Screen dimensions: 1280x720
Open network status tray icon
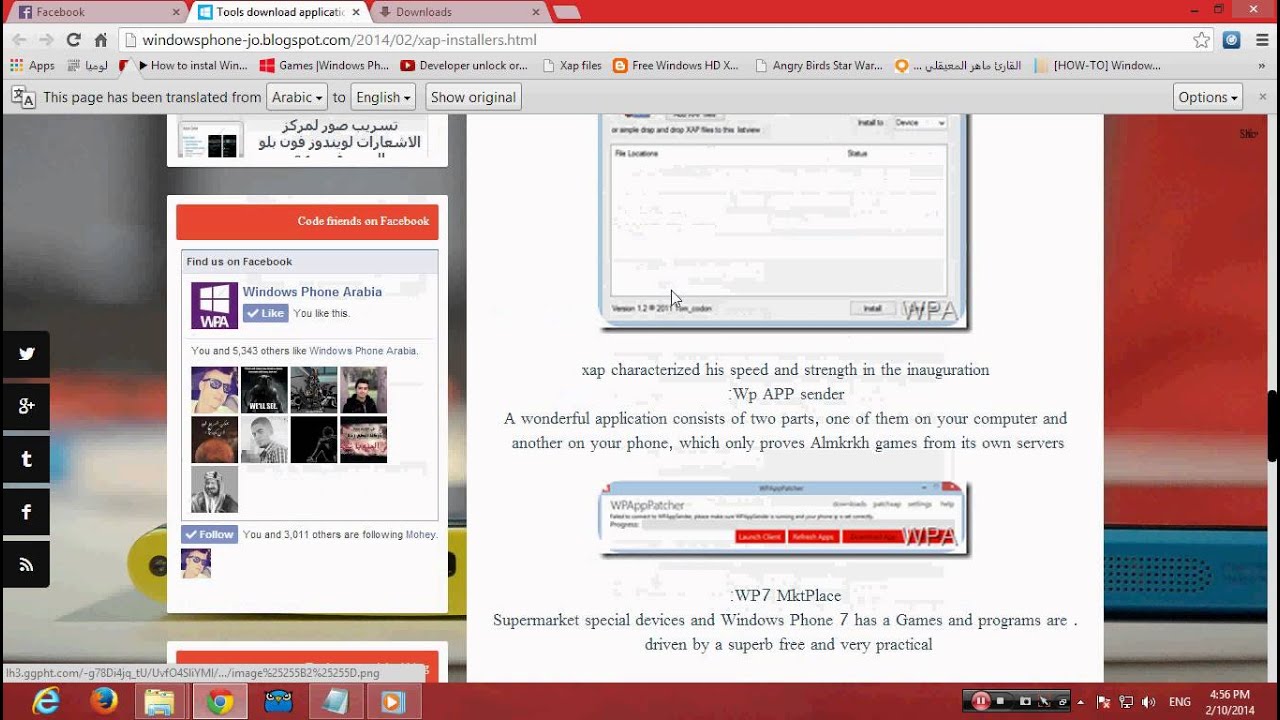tap(1128, 702)
